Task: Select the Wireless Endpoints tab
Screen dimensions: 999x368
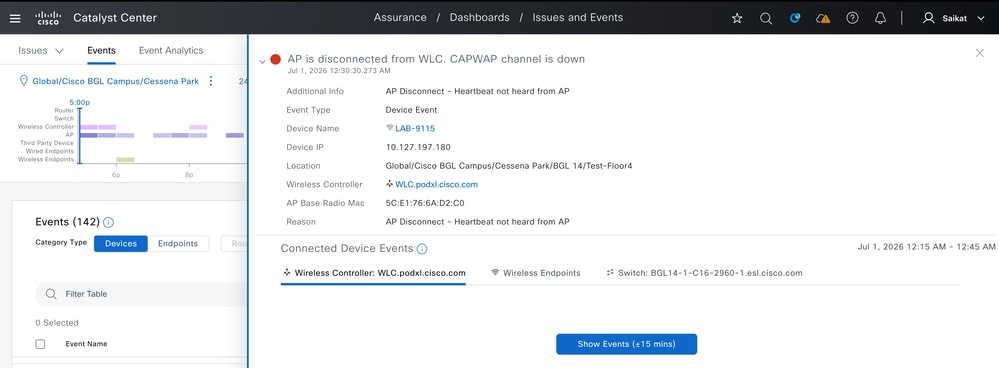Action: point(536,272)
